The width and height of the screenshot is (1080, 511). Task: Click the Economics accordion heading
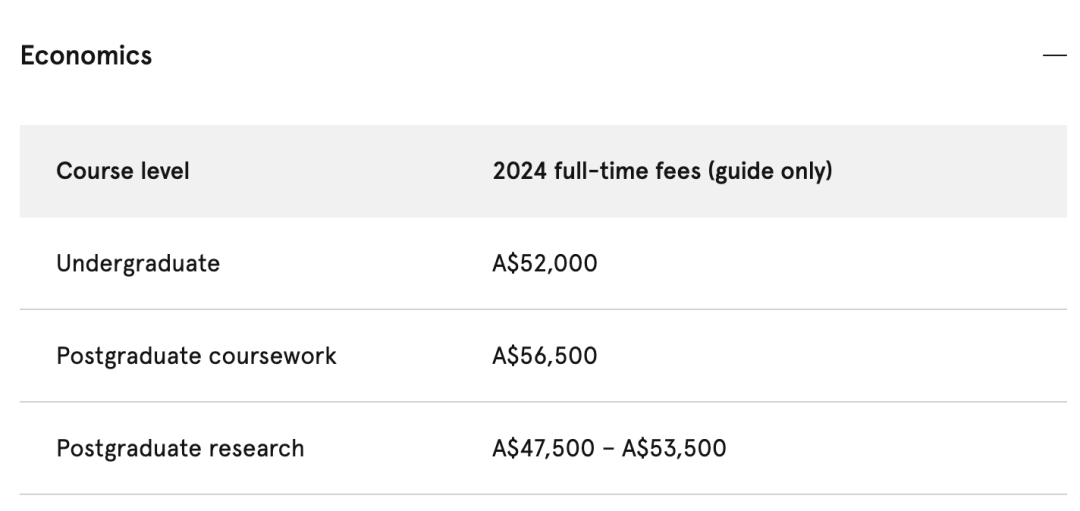[86, 55]
